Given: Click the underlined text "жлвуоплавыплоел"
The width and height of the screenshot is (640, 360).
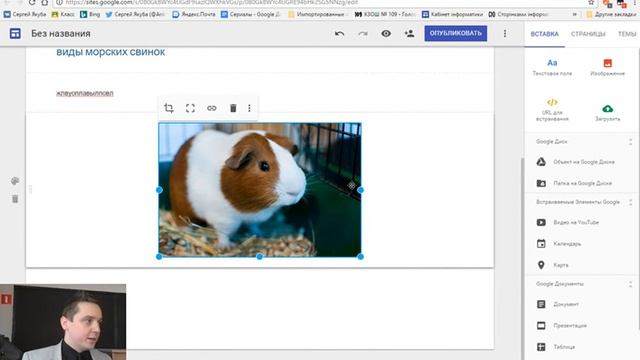Looking at the screenshot, I should click(84, 93).
